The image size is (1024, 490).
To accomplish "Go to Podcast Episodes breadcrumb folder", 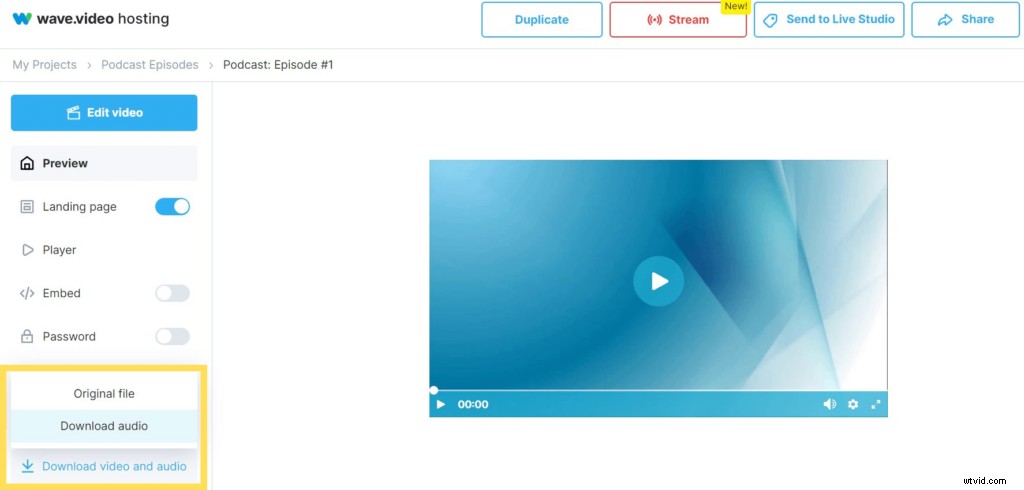I will 150,65.
